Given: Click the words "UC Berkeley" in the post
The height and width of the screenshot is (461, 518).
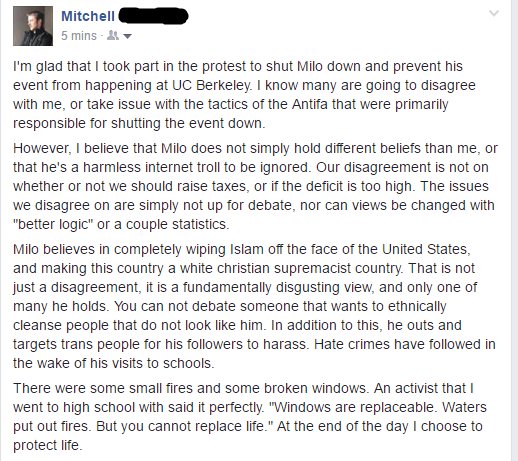Looking at the screenshot, I should tap(211, 85).
